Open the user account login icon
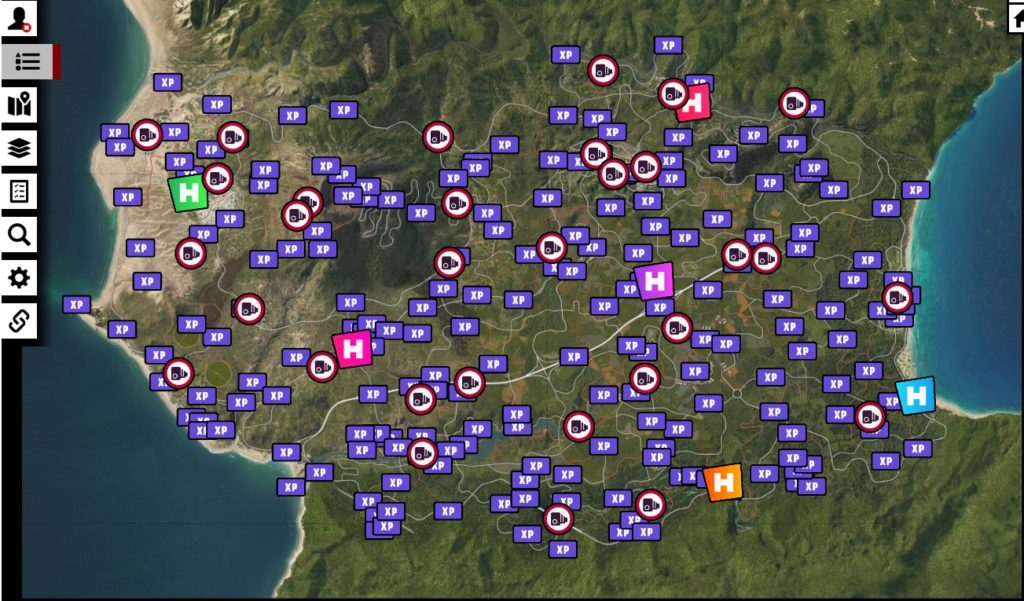Screen dimensions: 1024x601 tap(19, 18)
